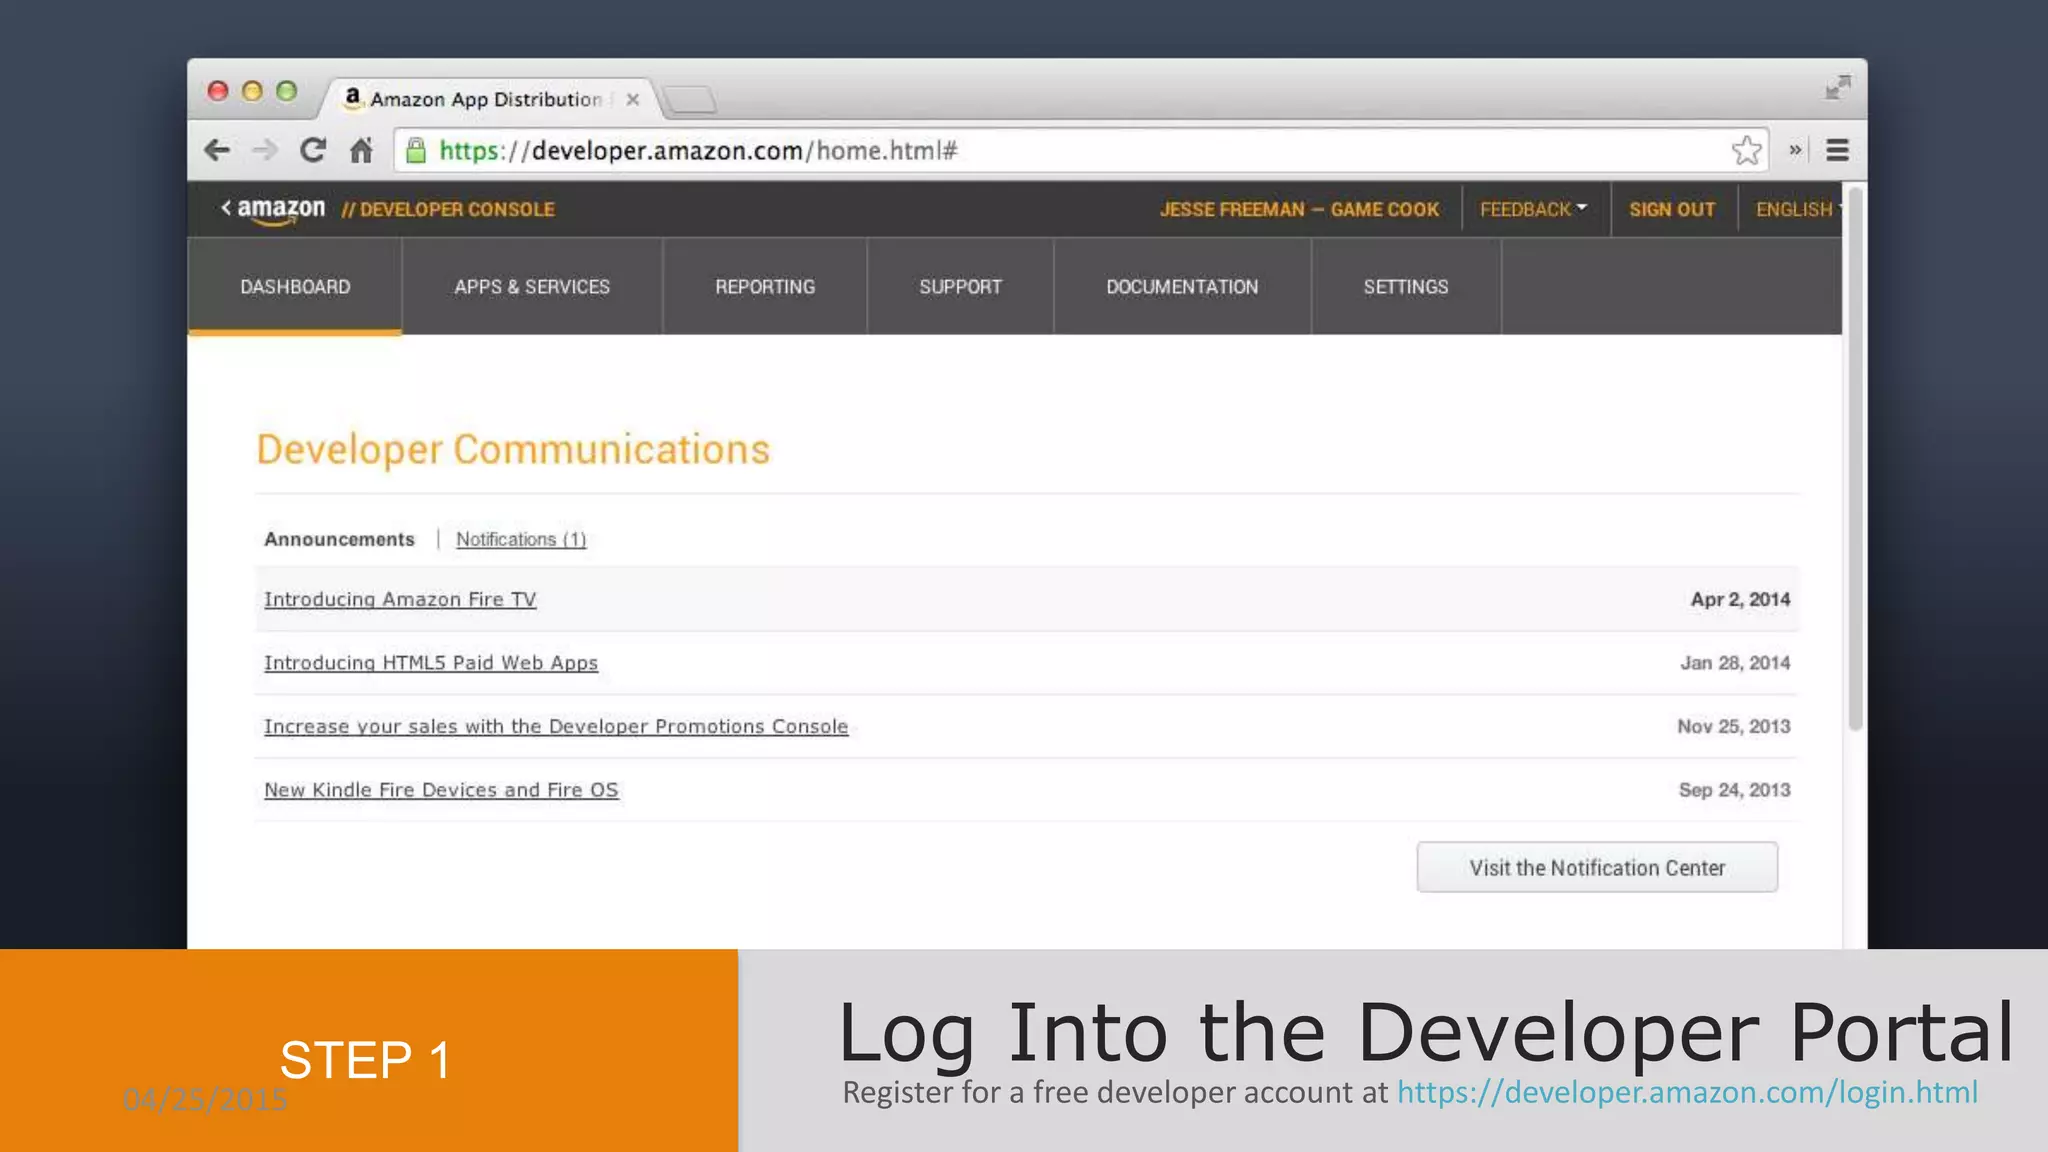The width and height of the screenshot is (2048, 1152).
Task: Open the Chrome hamburger menu
Action: point(1837,150)
